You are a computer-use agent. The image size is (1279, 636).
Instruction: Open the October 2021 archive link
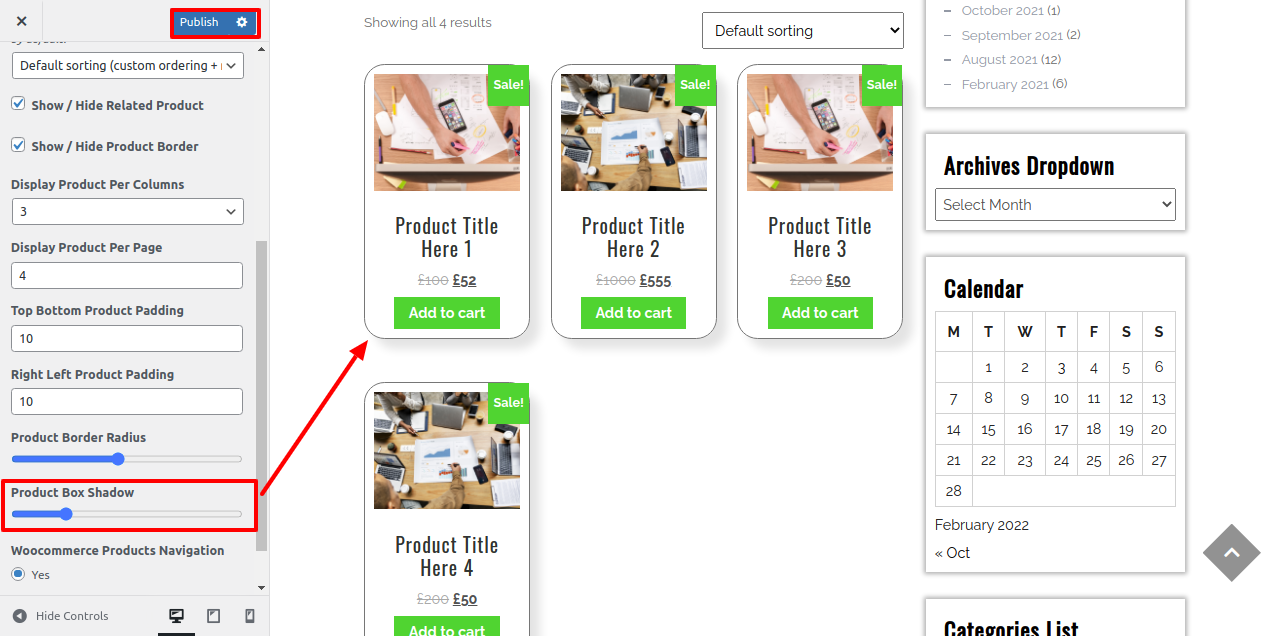coord(1004,10)
